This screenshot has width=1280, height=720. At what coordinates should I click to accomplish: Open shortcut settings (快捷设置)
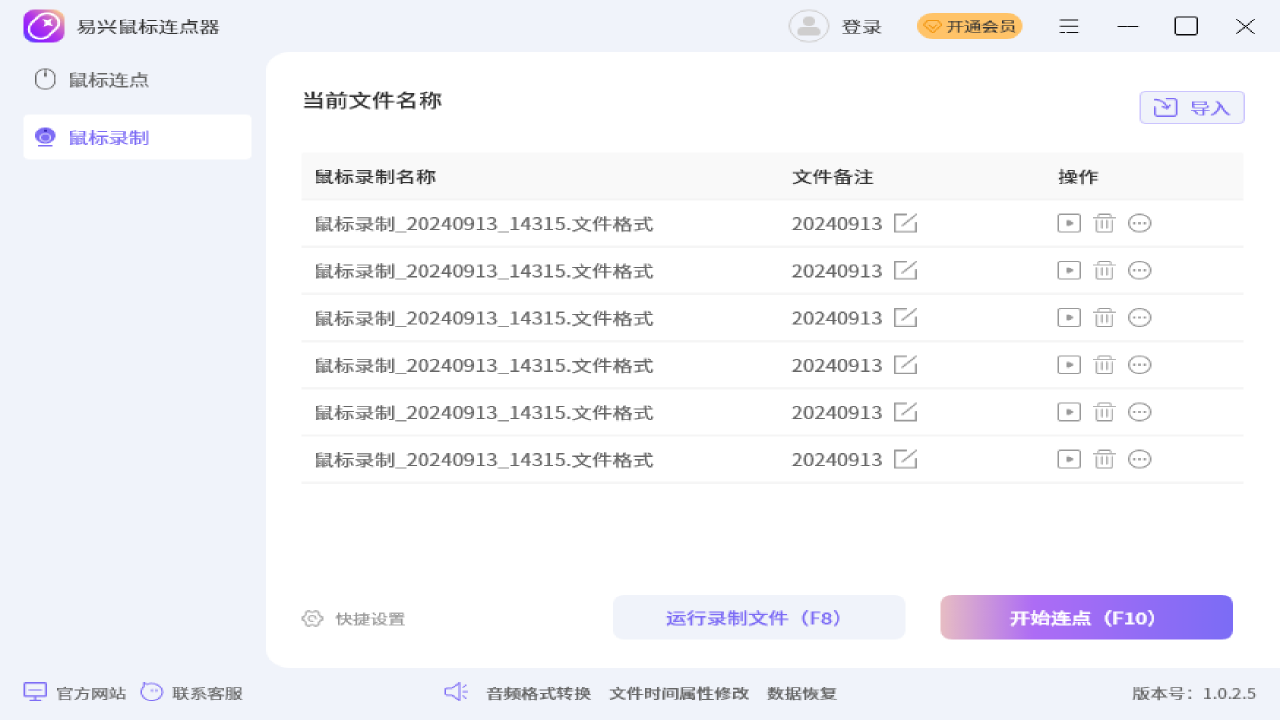coord(354,619)
